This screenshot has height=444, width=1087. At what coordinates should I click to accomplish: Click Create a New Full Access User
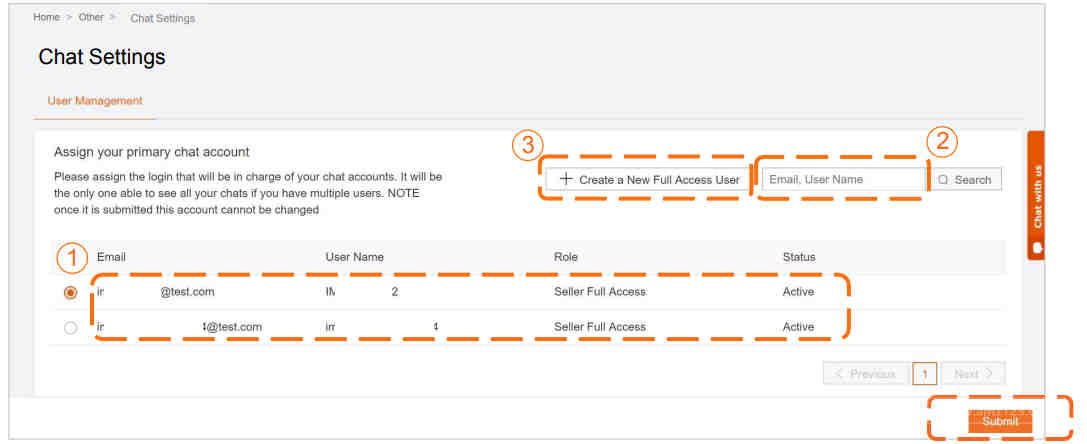point(649,179)
